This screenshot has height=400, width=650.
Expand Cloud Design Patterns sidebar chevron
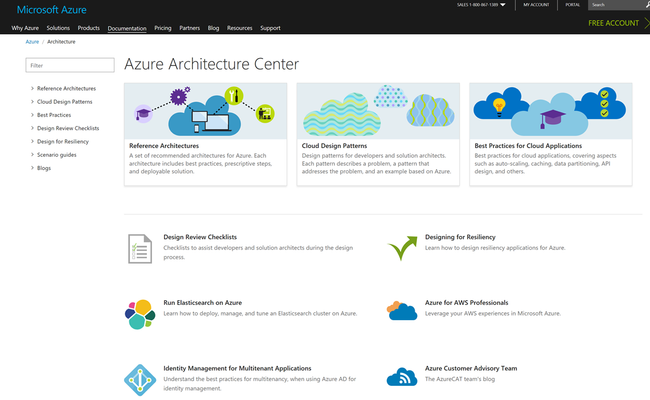point(32,102)
